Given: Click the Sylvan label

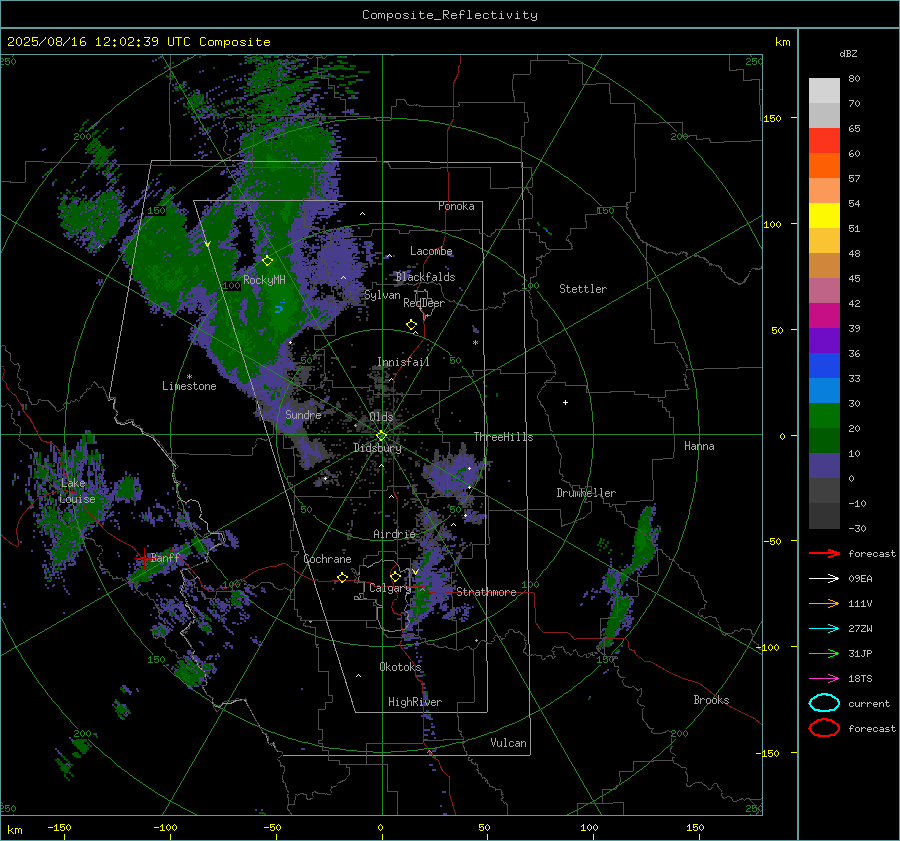Looking at the screenshot, I should coord(382,295).
